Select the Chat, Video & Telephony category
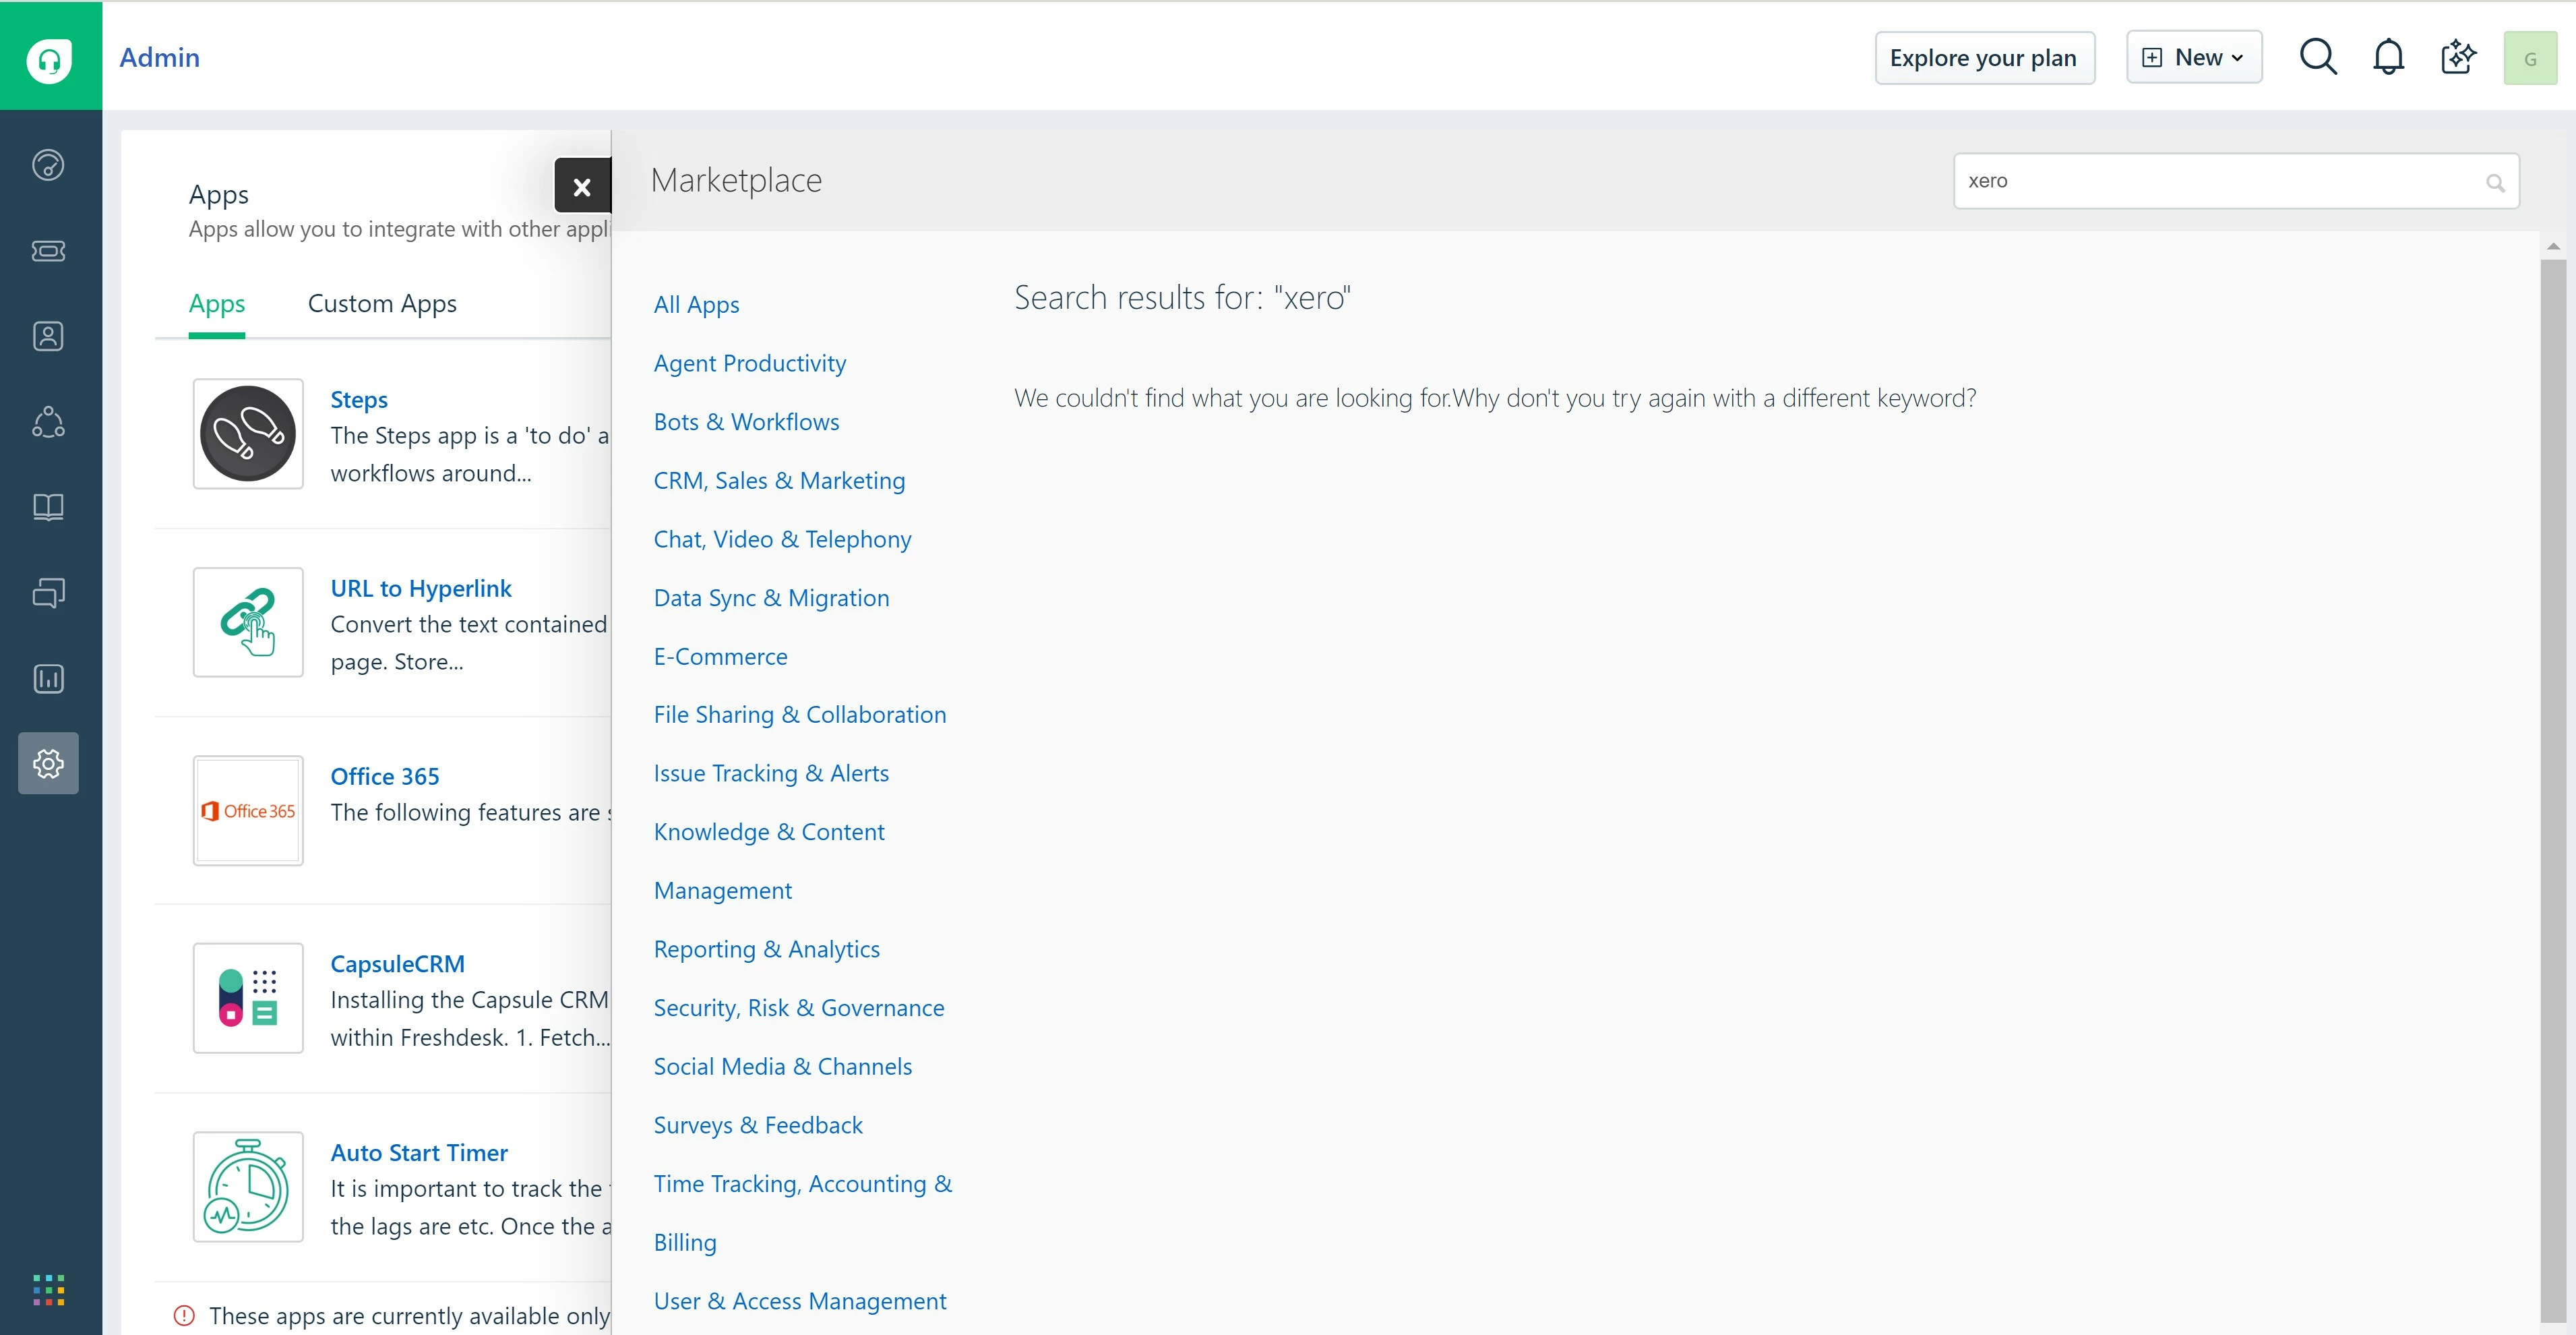This screenshot has width=2576, height=1335. point(782,540)
